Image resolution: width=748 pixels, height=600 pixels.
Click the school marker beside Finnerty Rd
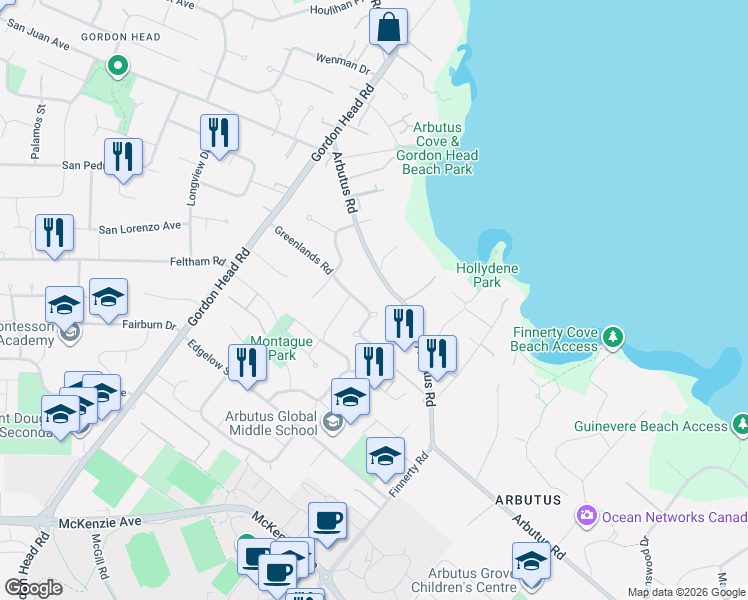(385, 458)
